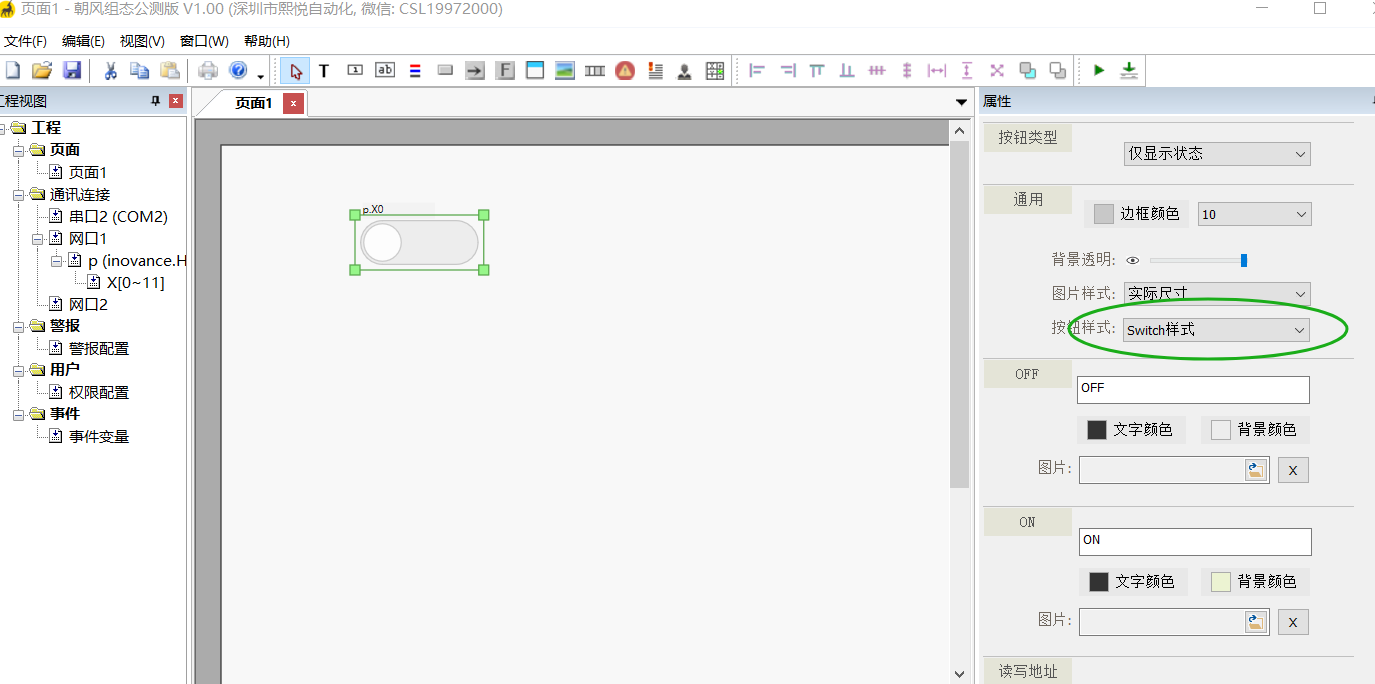
Task: Click the OFF text input field
Action: point(1192,389)
